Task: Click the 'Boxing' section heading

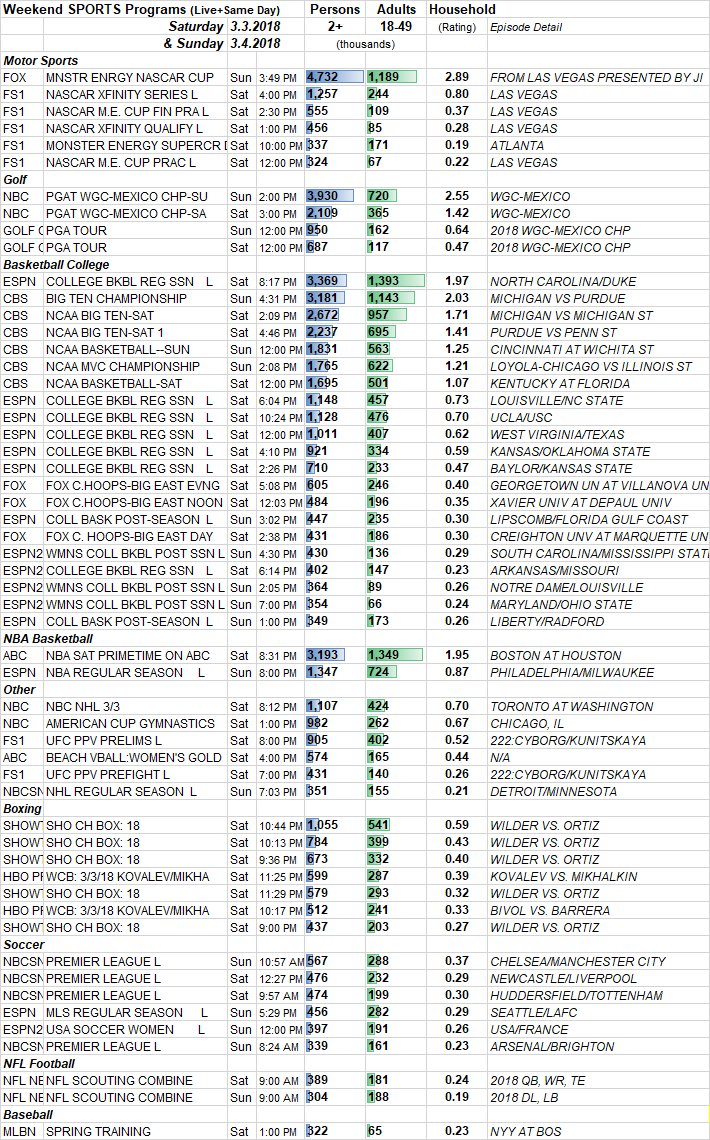Action: (x=23, y=808)
